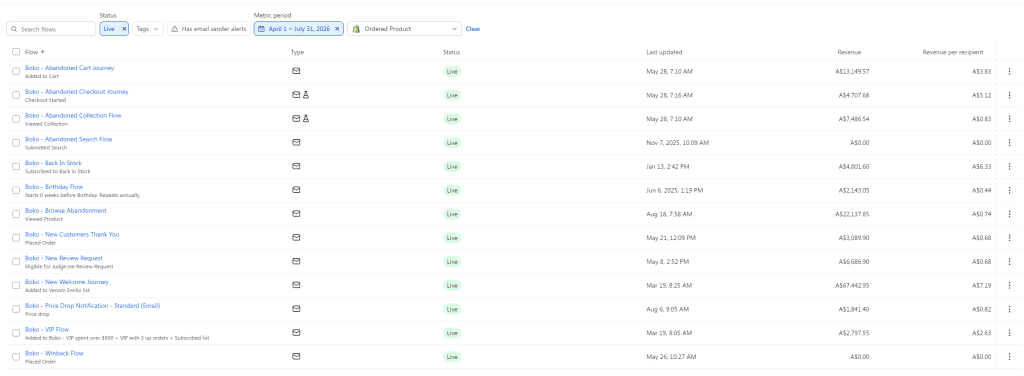Open Boko - New Welcome Journey flow
Screen dimensions: 1024x376
pyautogui.click(x=67, y=282)
